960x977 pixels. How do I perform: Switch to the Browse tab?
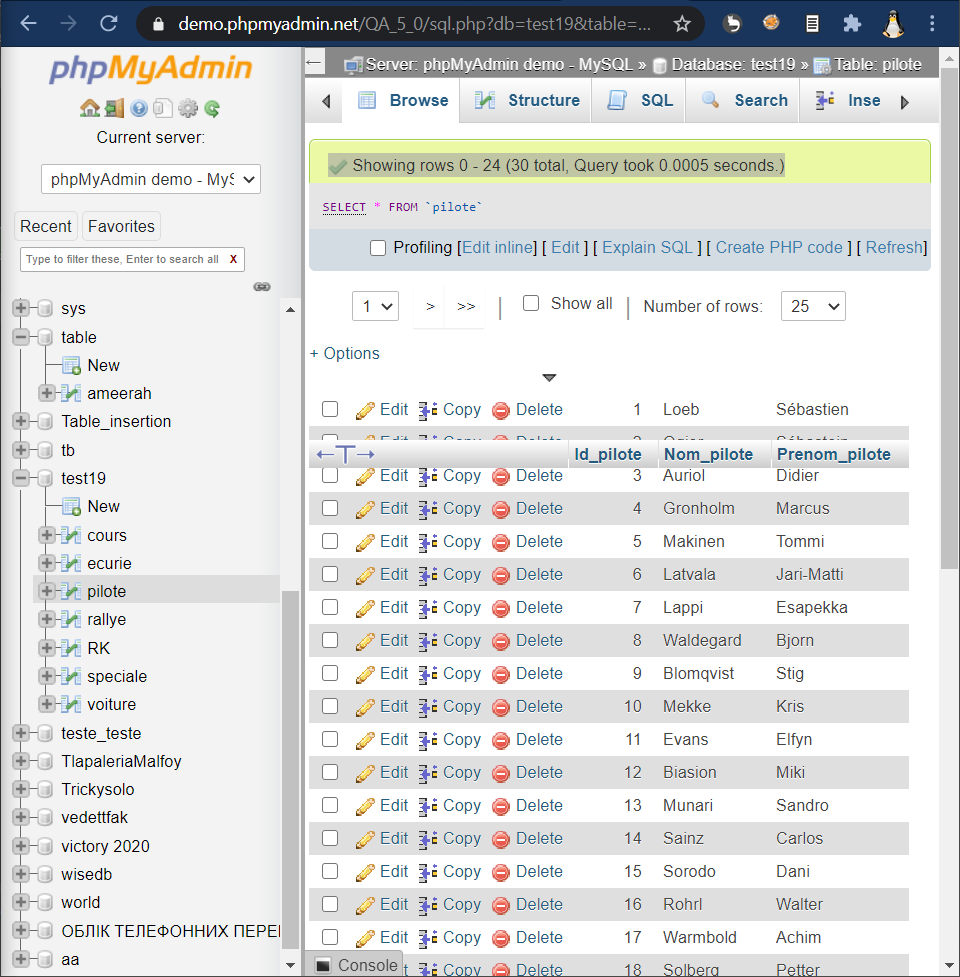(x=402, y=100)
